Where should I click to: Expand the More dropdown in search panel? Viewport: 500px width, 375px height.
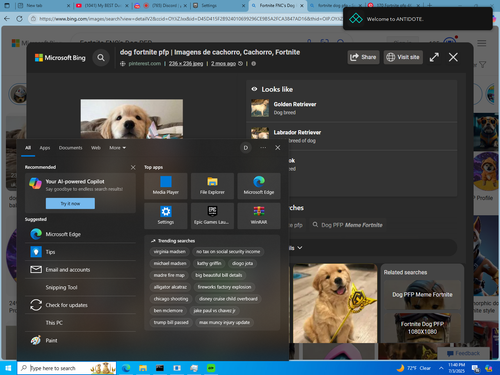117,148
